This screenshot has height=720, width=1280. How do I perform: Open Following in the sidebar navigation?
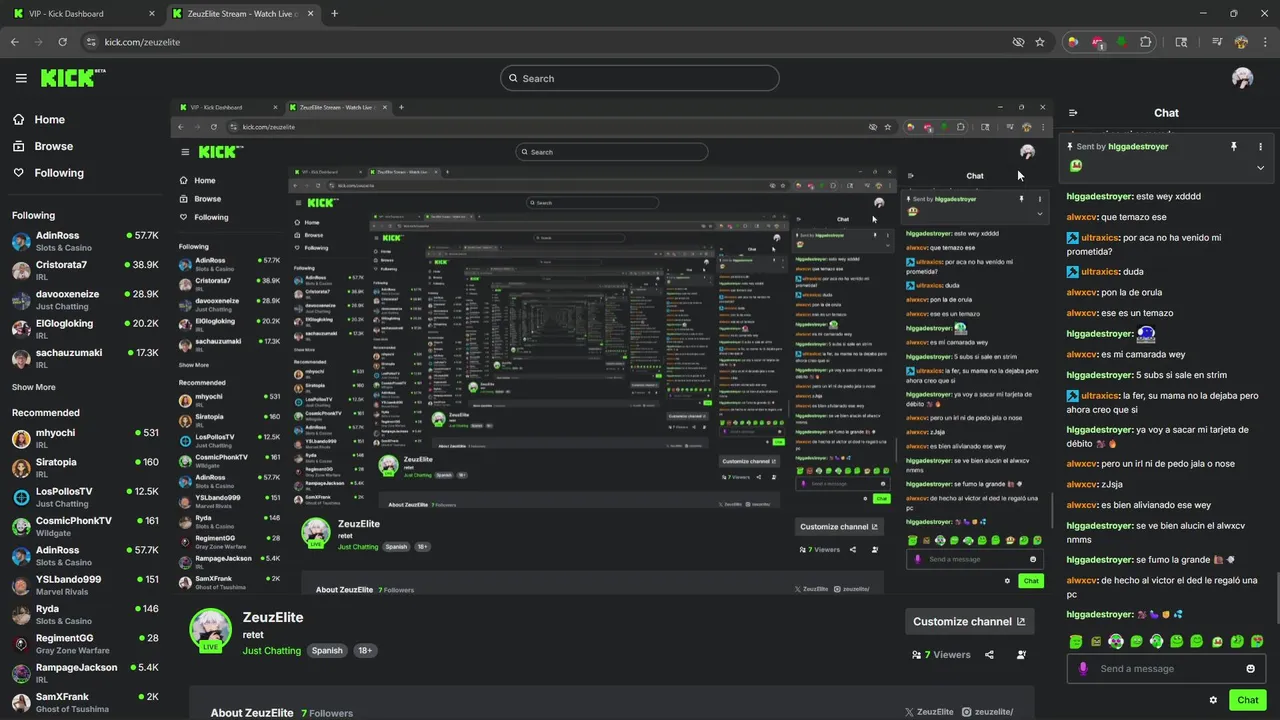48,173
